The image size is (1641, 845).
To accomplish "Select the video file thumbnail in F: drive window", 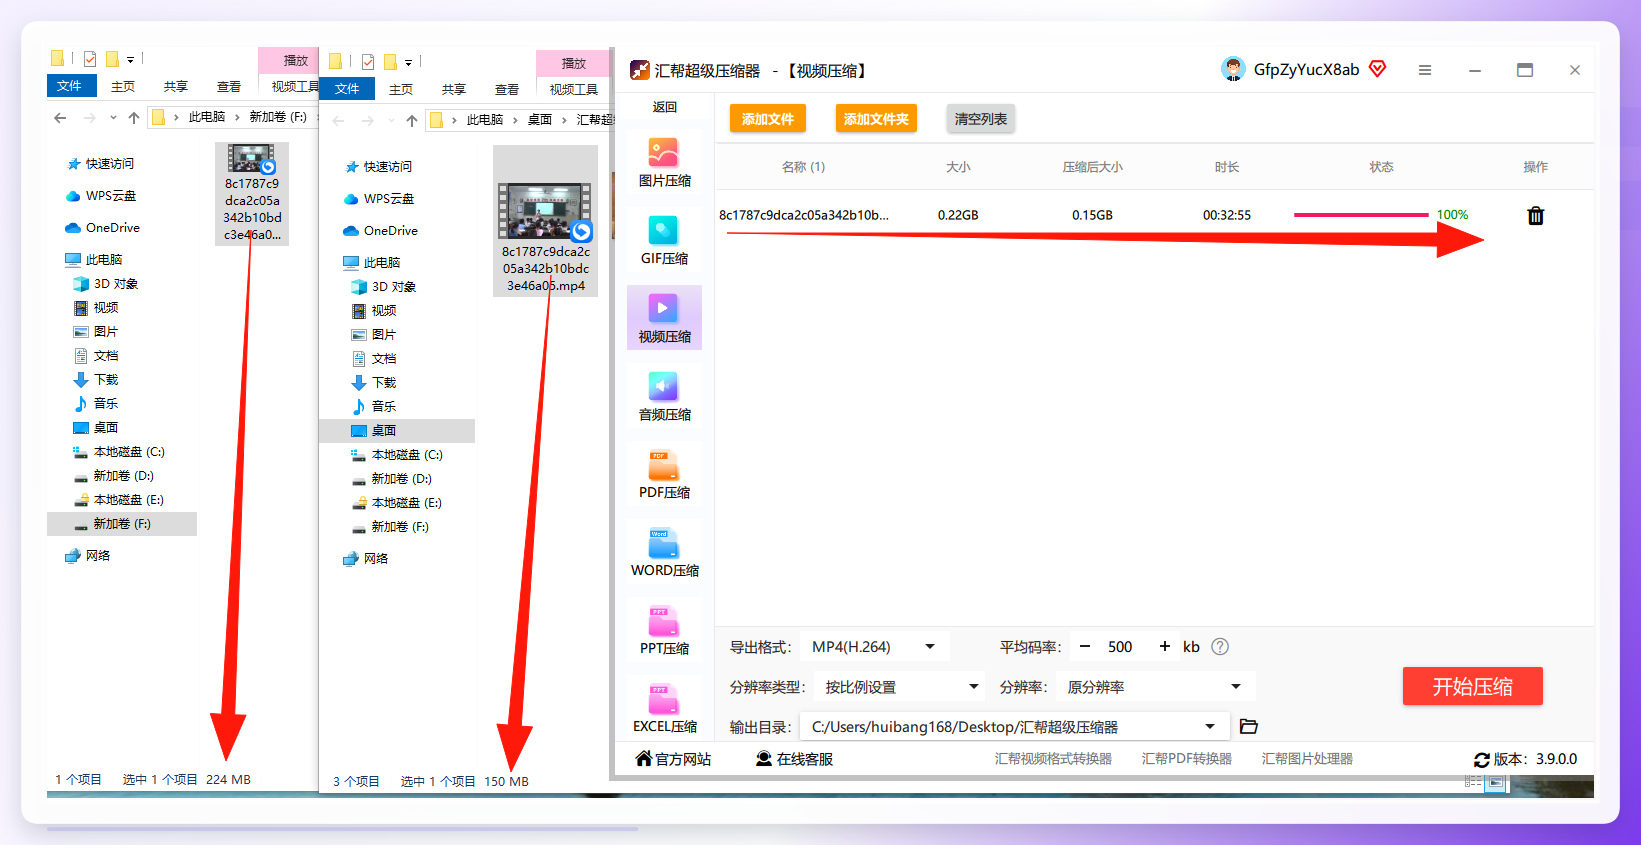I will point(252,193).
